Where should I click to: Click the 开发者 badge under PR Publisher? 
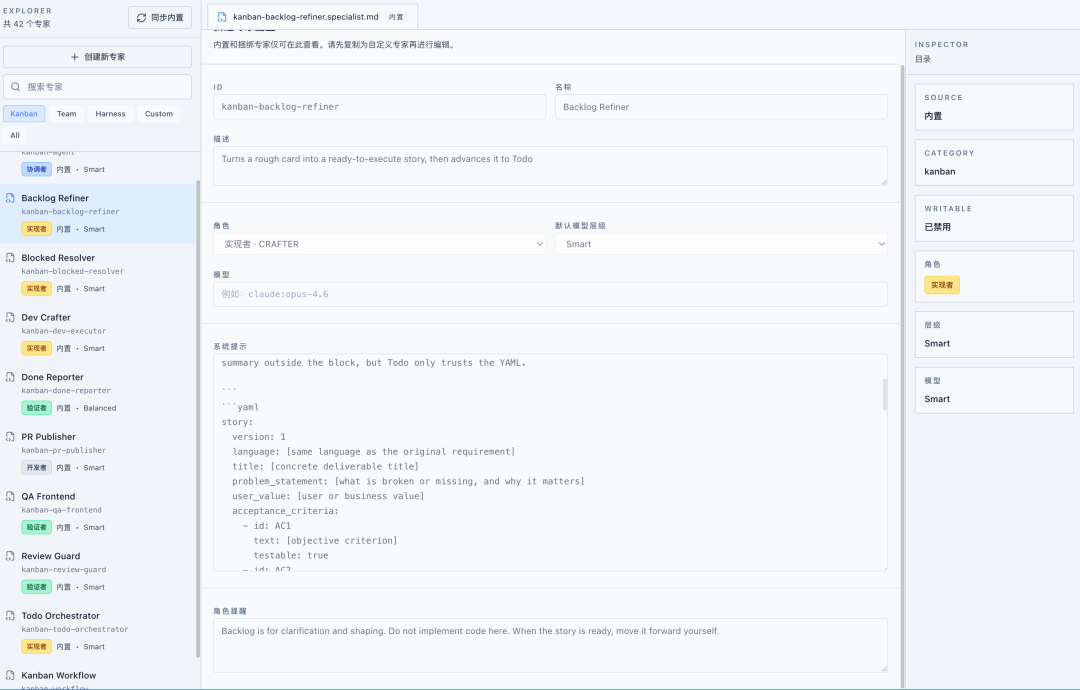(x=37, y=468)
